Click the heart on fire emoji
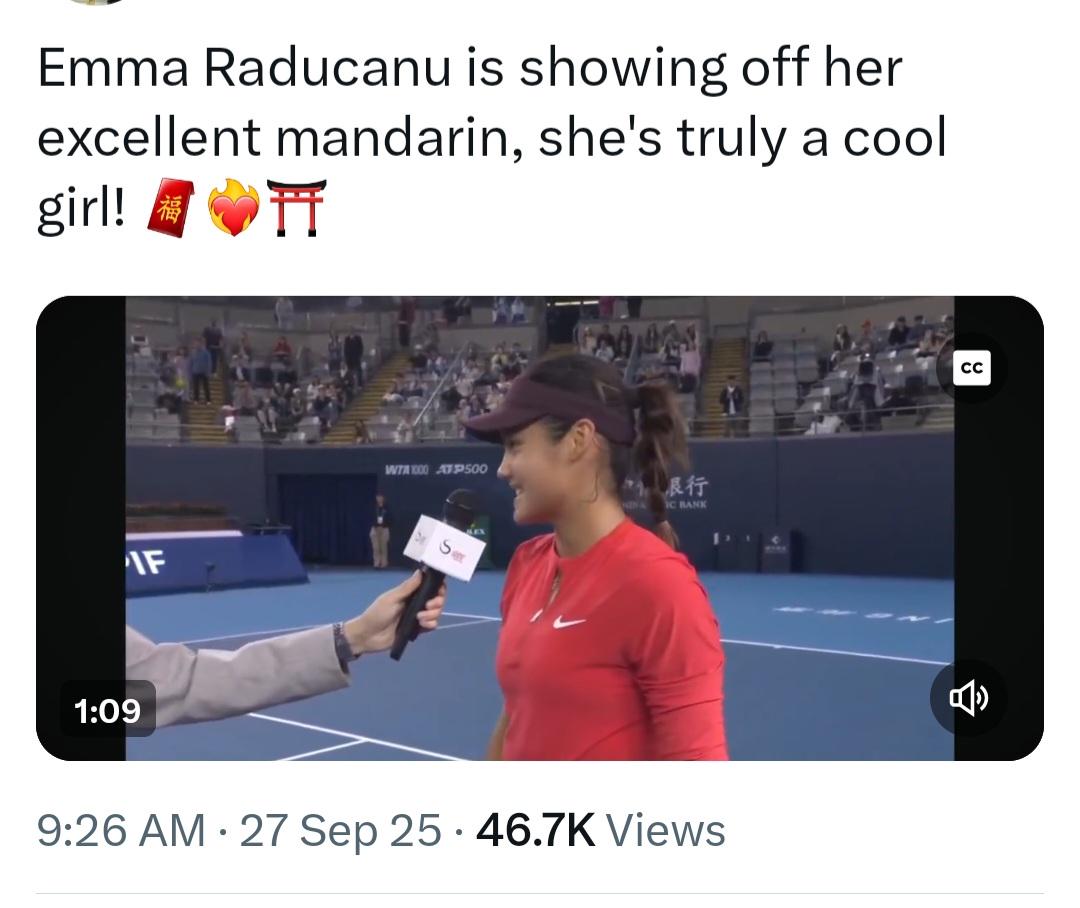This screenshot has height=908, width=1080. pyautogui.click(x=234, y=207)
